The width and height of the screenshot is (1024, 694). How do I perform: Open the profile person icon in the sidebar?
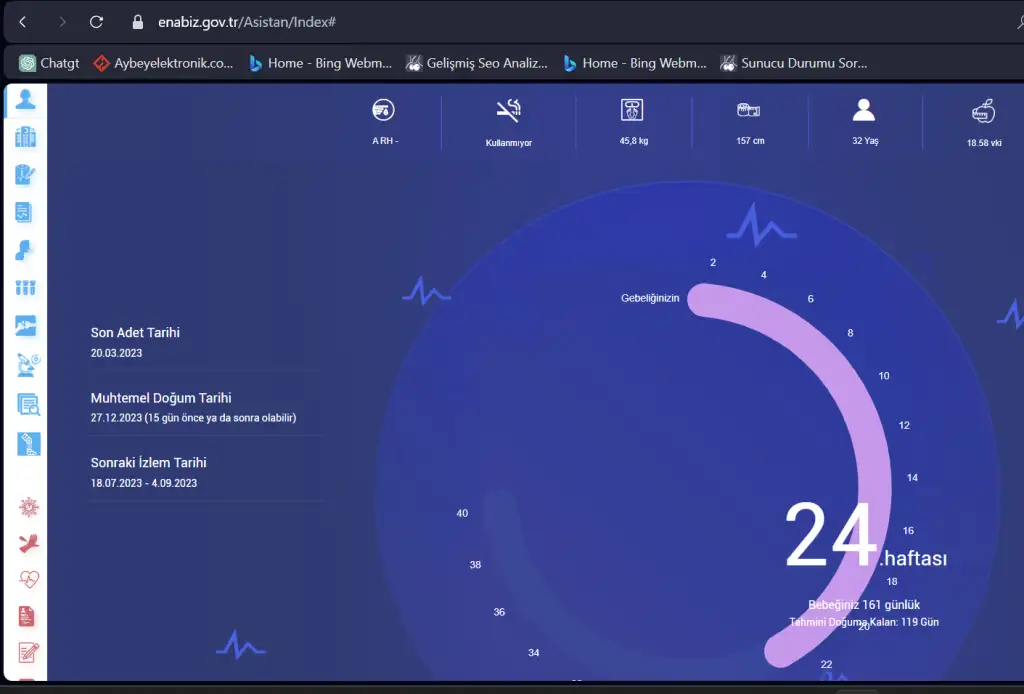(x=25, y=99)
